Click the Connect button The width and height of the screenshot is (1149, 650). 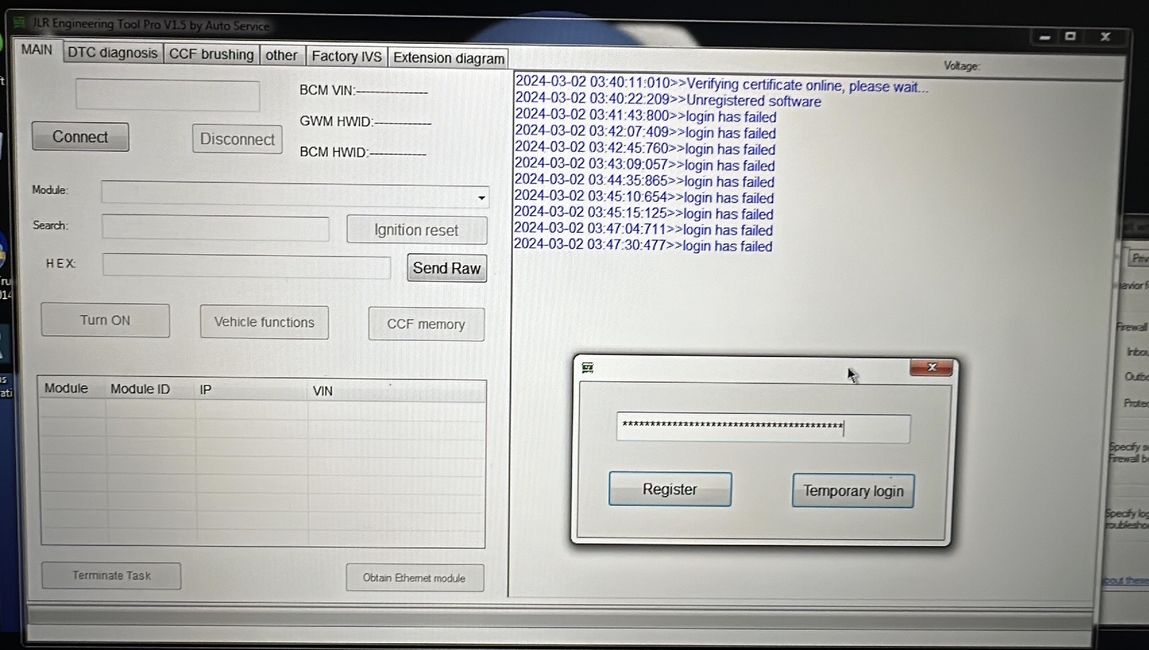80,137
